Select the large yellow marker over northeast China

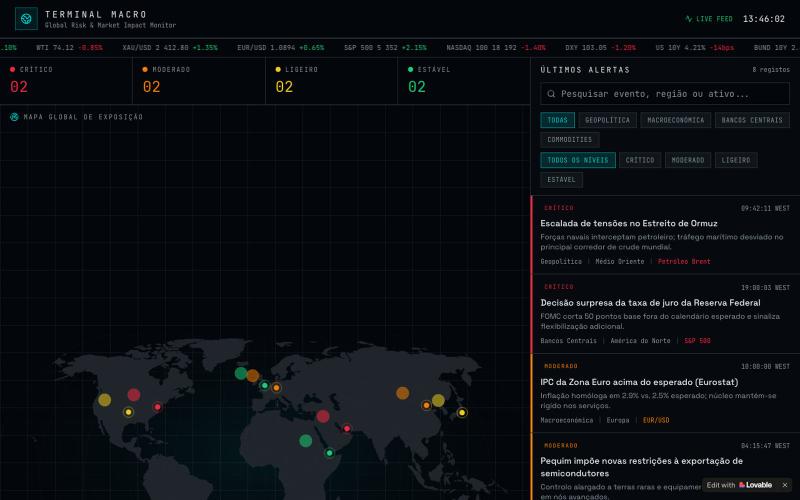click(438, 400)
